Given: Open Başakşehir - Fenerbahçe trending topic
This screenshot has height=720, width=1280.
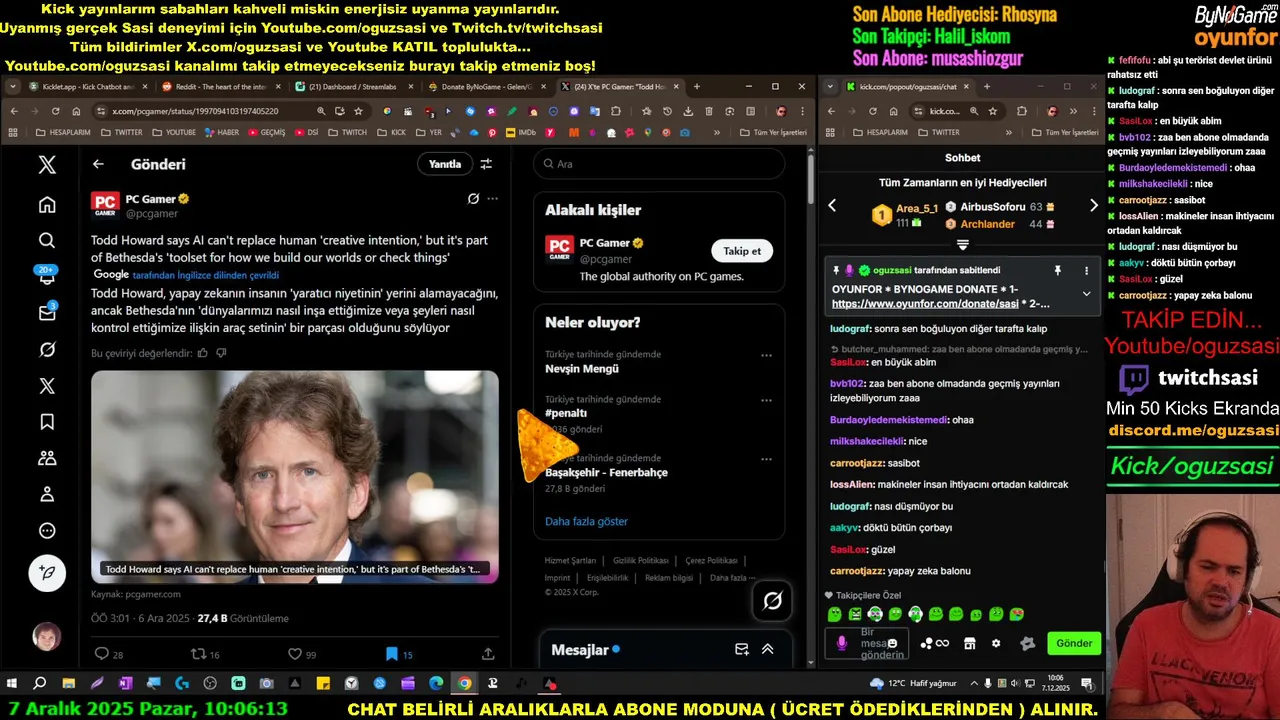Looking at the screenshot, I should [606, 472].
